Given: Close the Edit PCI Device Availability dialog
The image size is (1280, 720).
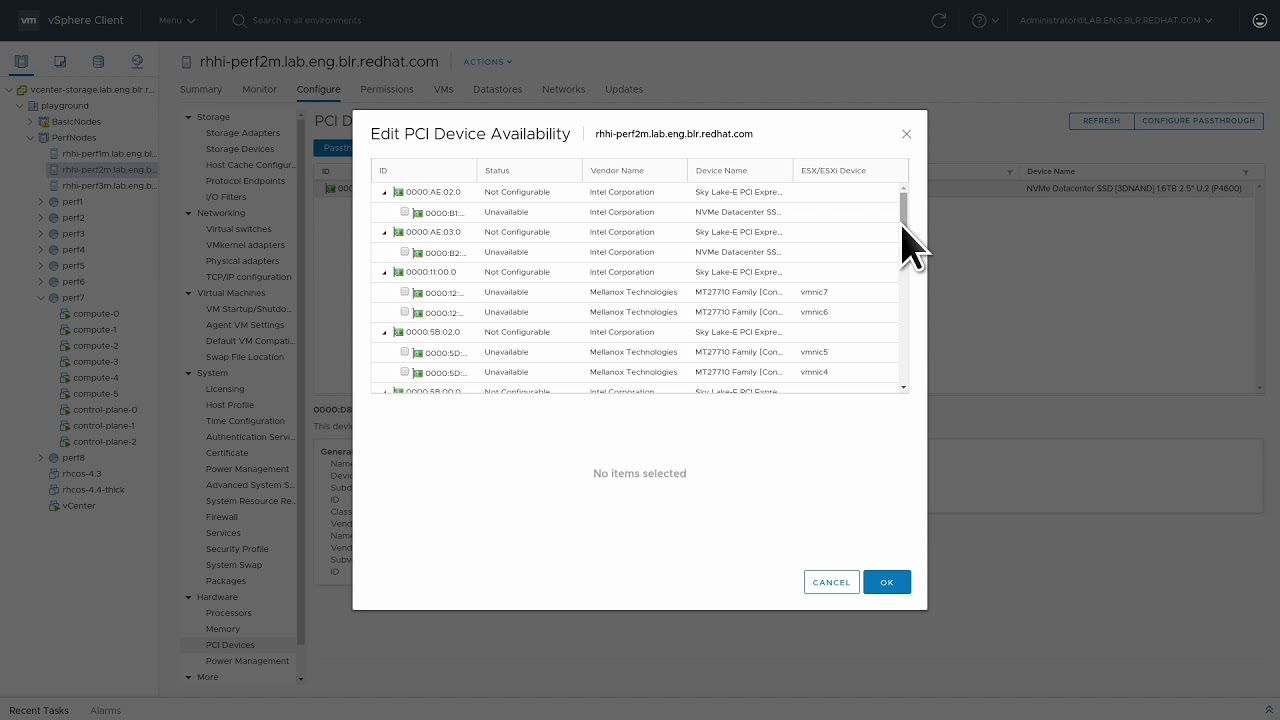Looking at the screenshot, I should [x=906, y=134].
